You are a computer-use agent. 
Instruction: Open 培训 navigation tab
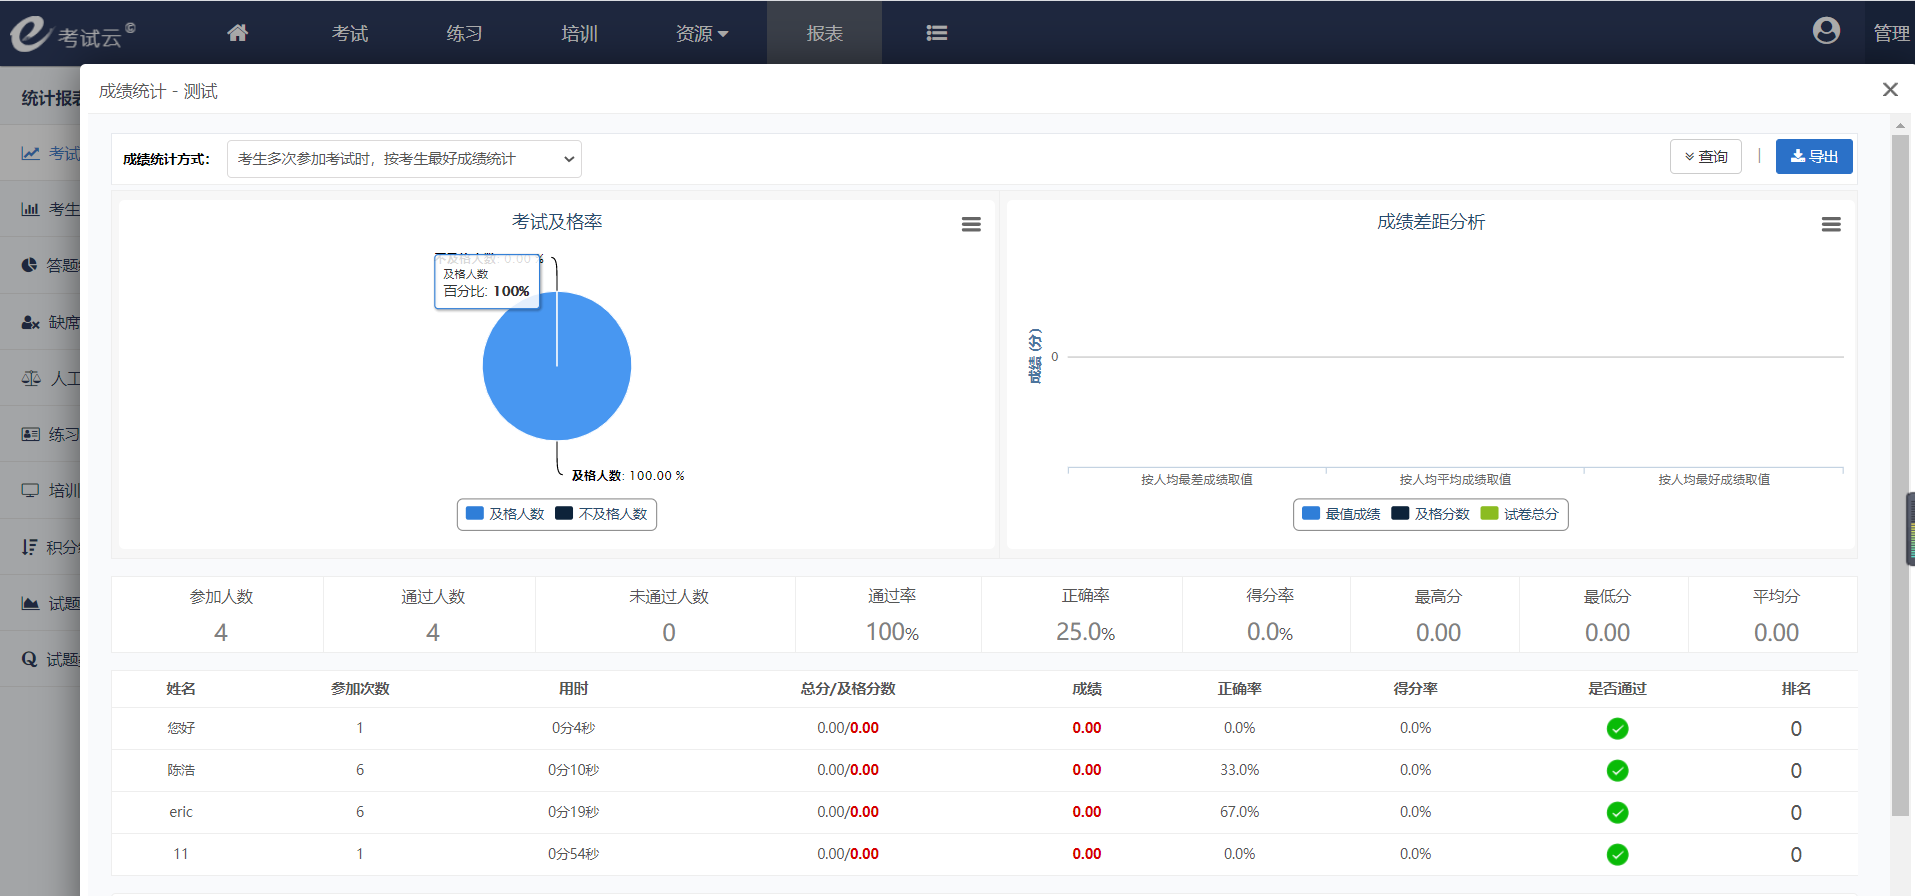pos(580,33)
